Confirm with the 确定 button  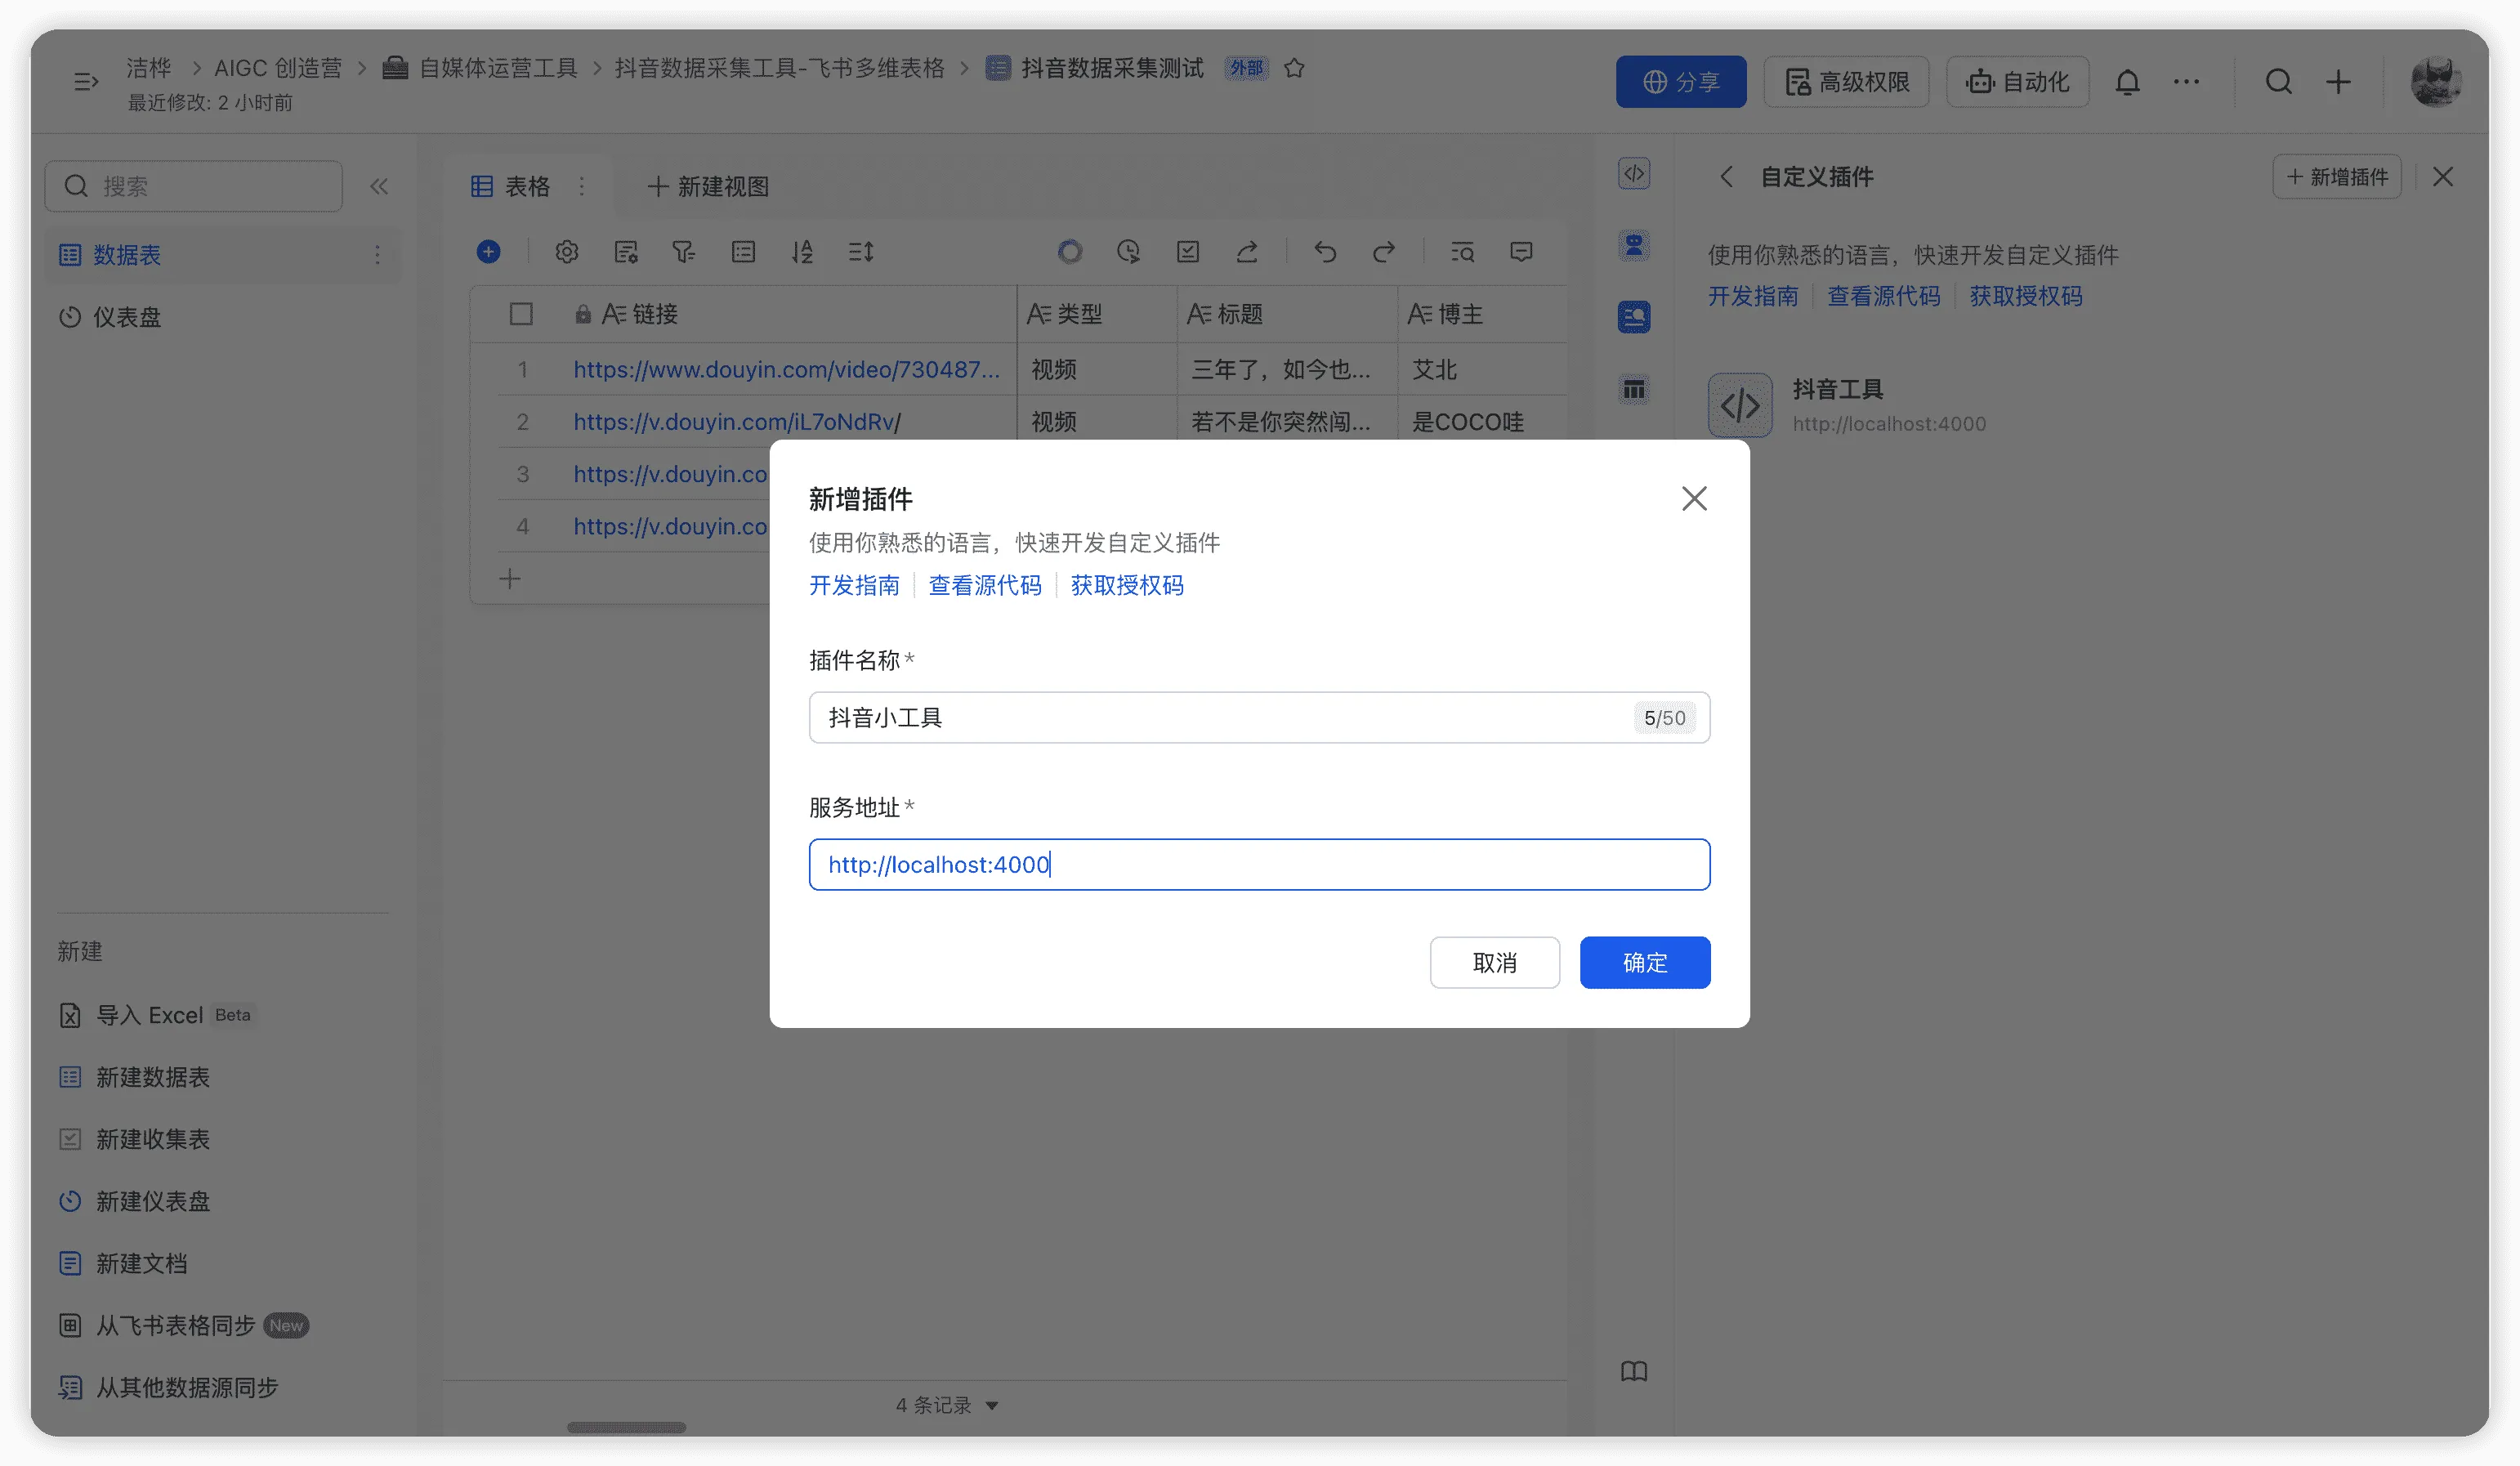pyautogui.click(x=1644, y=962)
